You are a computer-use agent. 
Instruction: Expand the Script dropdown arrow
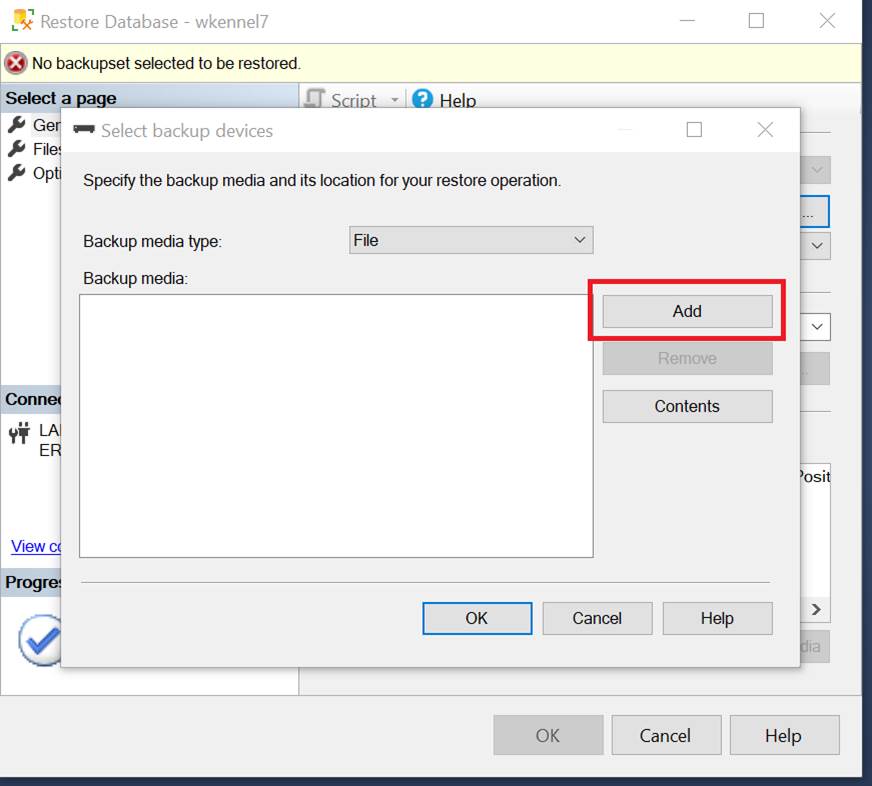[394, 100]
